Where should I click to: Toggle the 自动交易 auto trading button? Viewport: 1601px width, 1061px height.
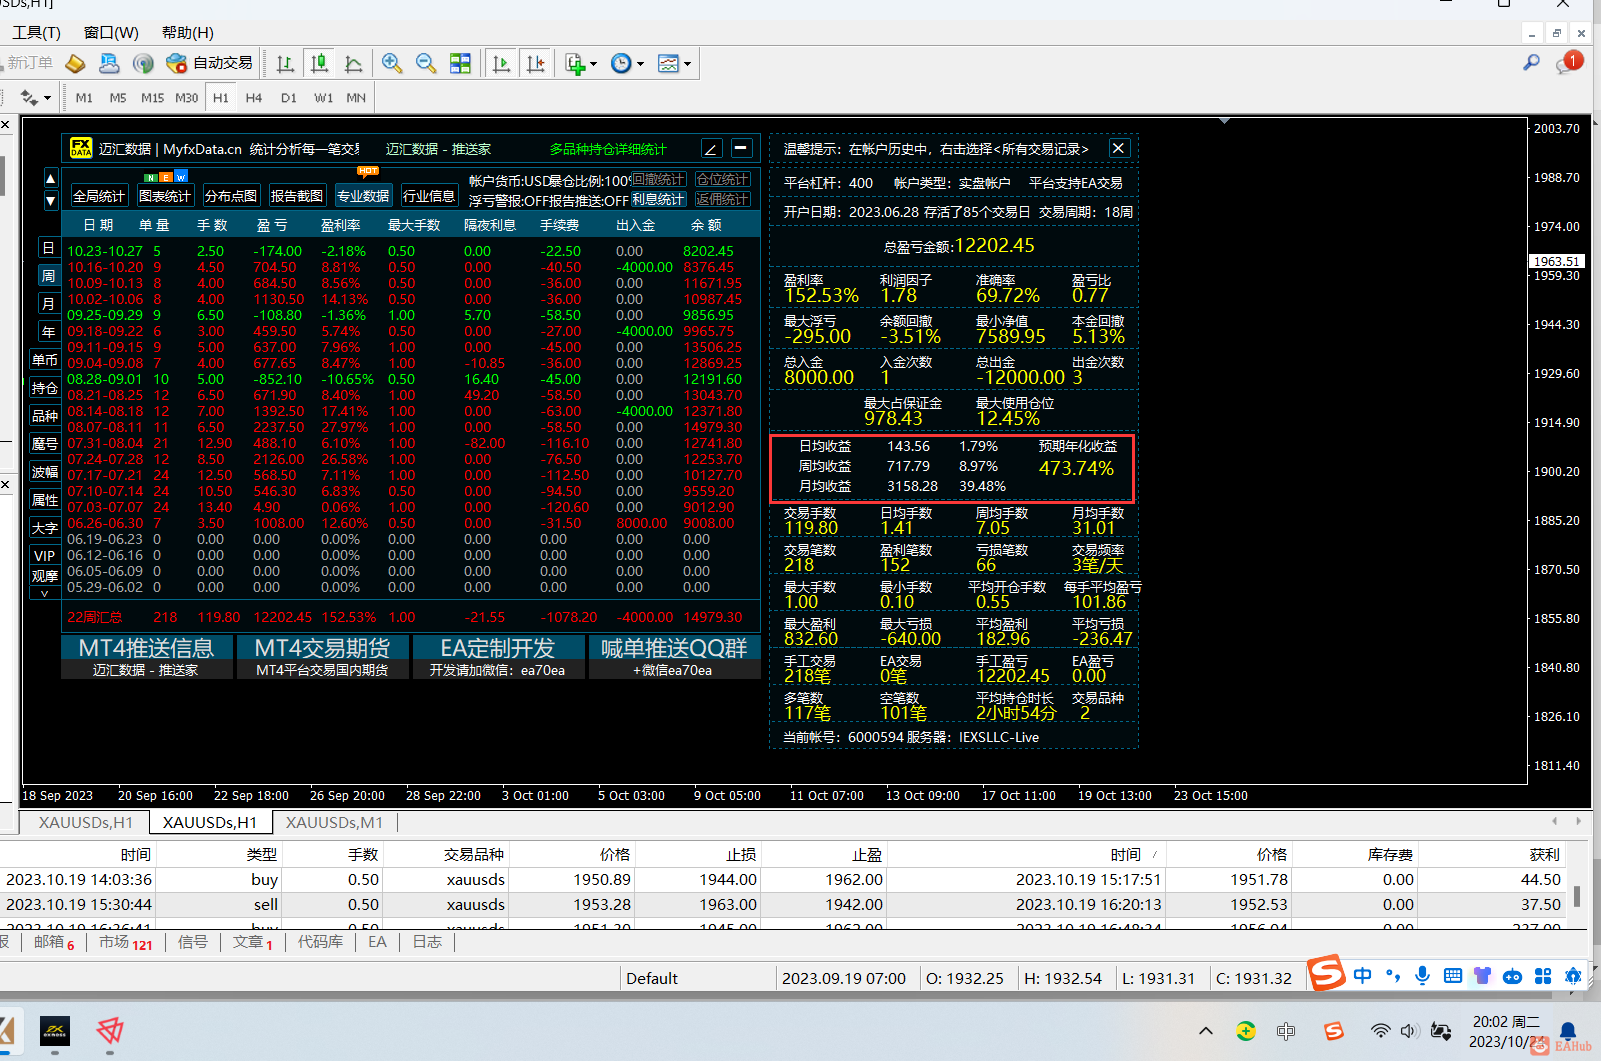[209, 63]
